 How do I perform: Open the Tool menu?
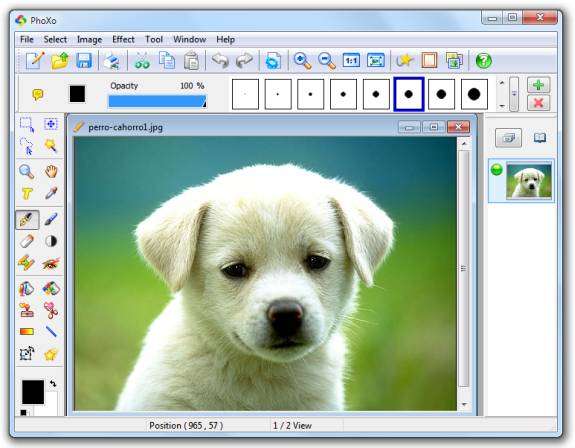(154, 39)
